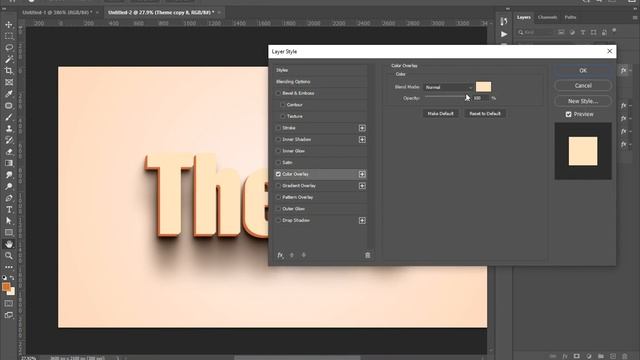Select the Spot Healing Brush tool
640x360 pixels.
[9, 106]
